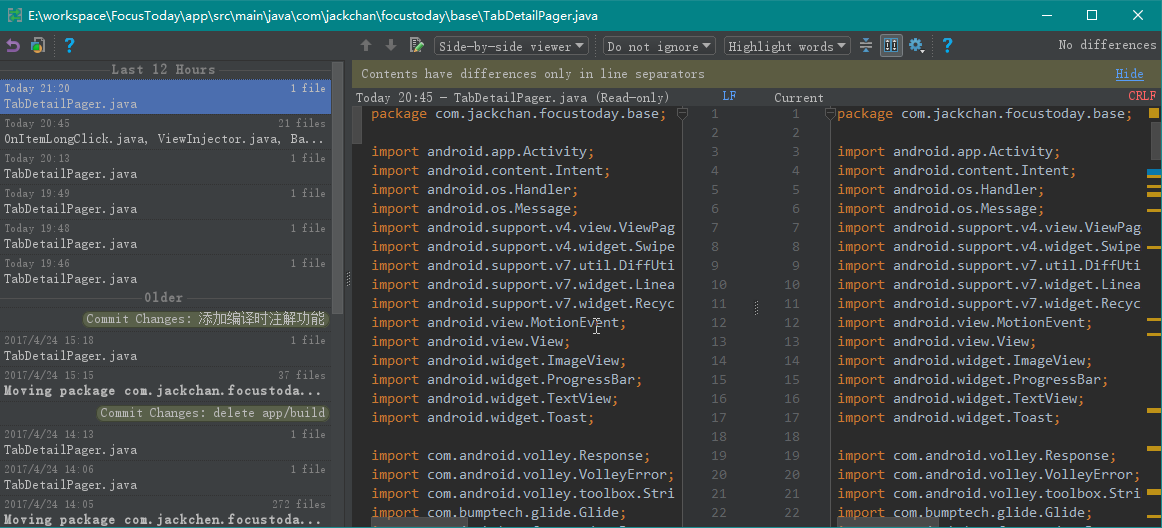1162x528 pixels.
Task: Click the 'Today 20:45 - TabDetailPager.java (Read-only)' title
Action: click(513, 97)
